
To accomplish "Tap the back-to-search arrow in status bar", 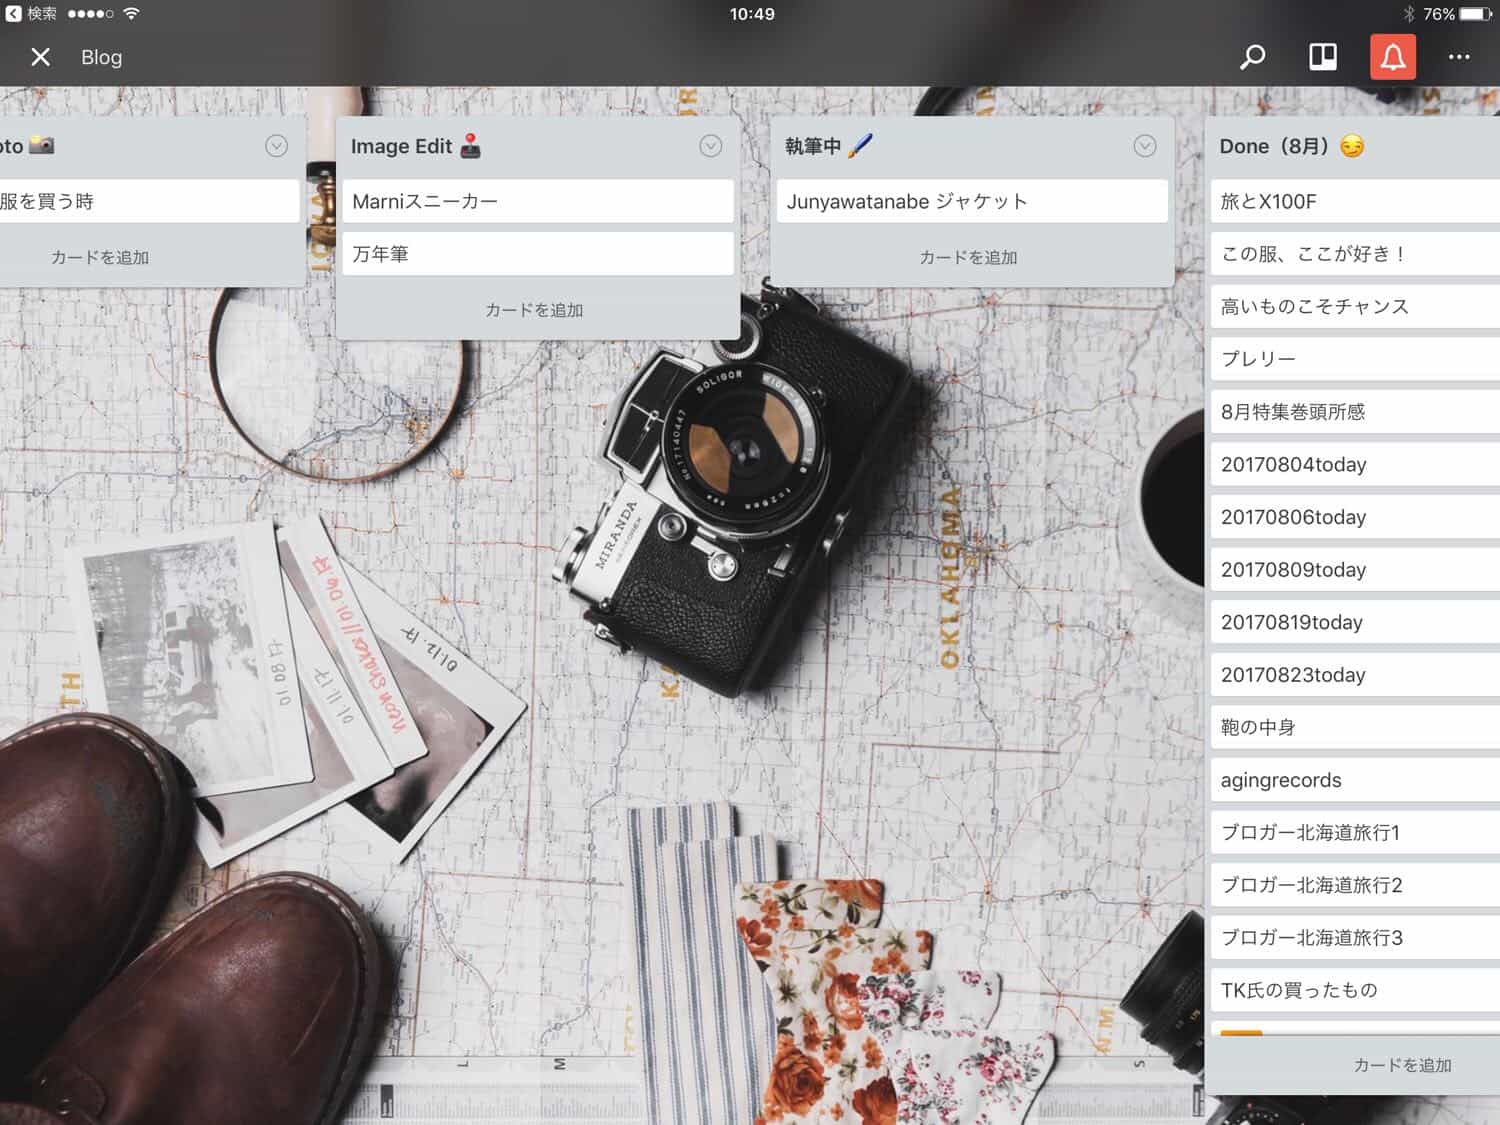I will click(x=14, y=14).
